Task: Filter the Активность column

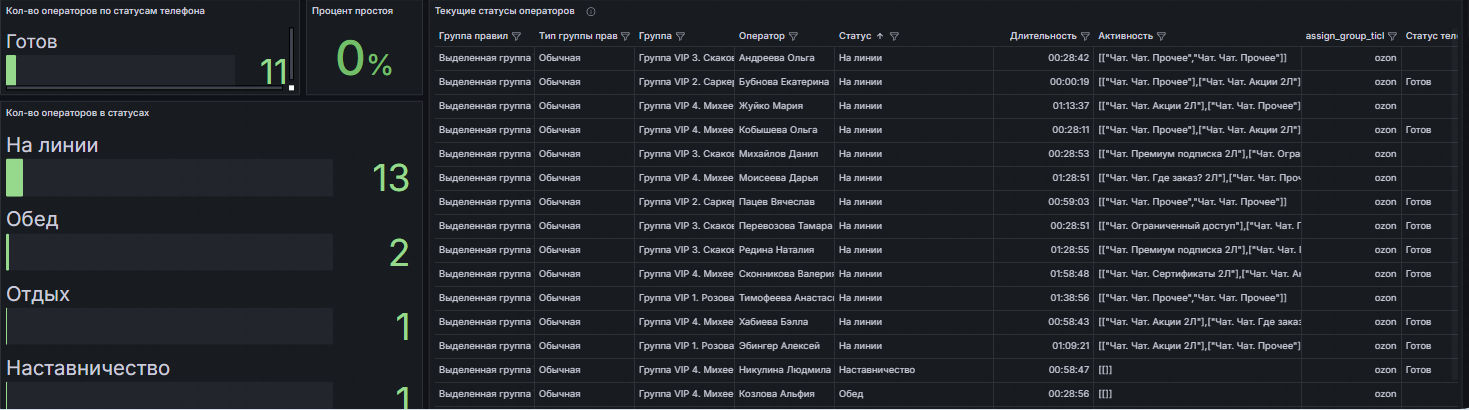Action: (x=1163, y=36)
